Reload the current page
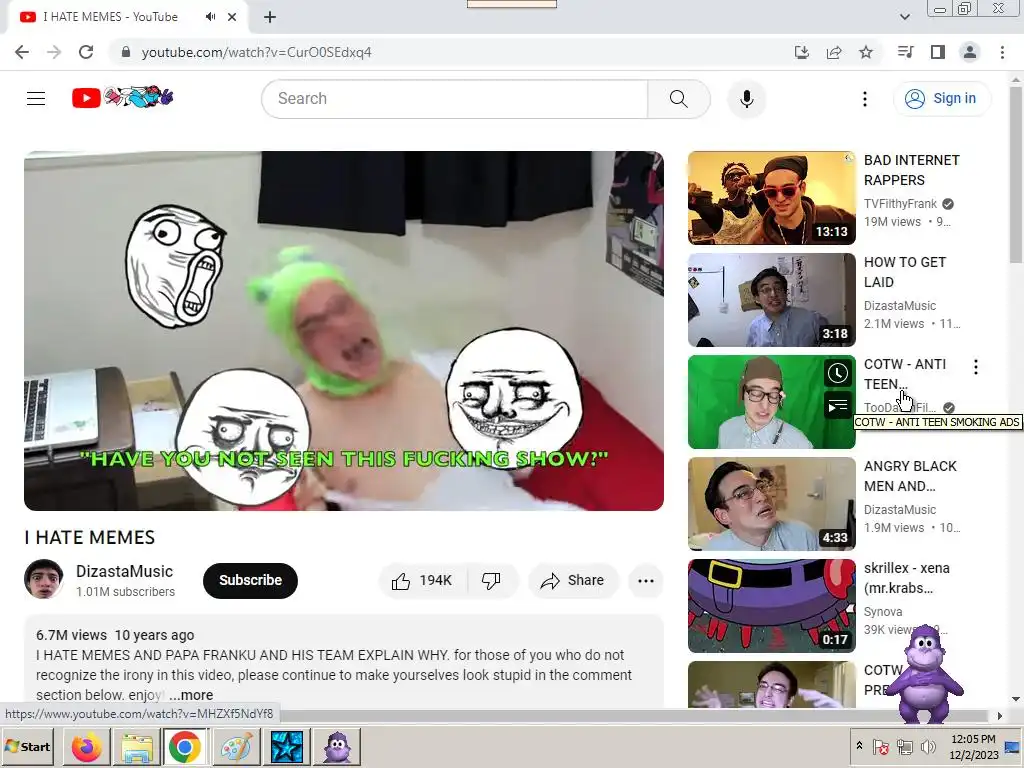This screenshot has width=1024, height=768. tap(86, 52)
